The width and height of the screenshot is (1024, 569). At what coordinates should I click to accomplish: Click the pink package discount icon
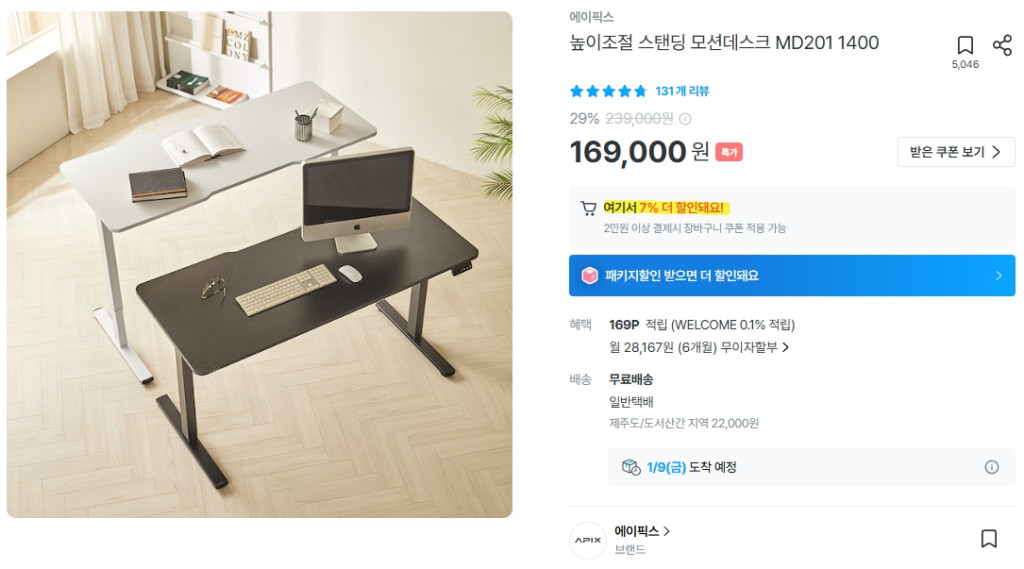point(590,276)
